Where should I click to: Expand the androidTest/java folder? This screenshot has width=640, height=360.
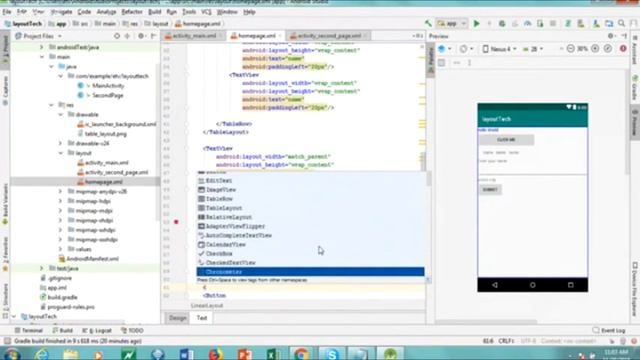[x=42, y=47]
